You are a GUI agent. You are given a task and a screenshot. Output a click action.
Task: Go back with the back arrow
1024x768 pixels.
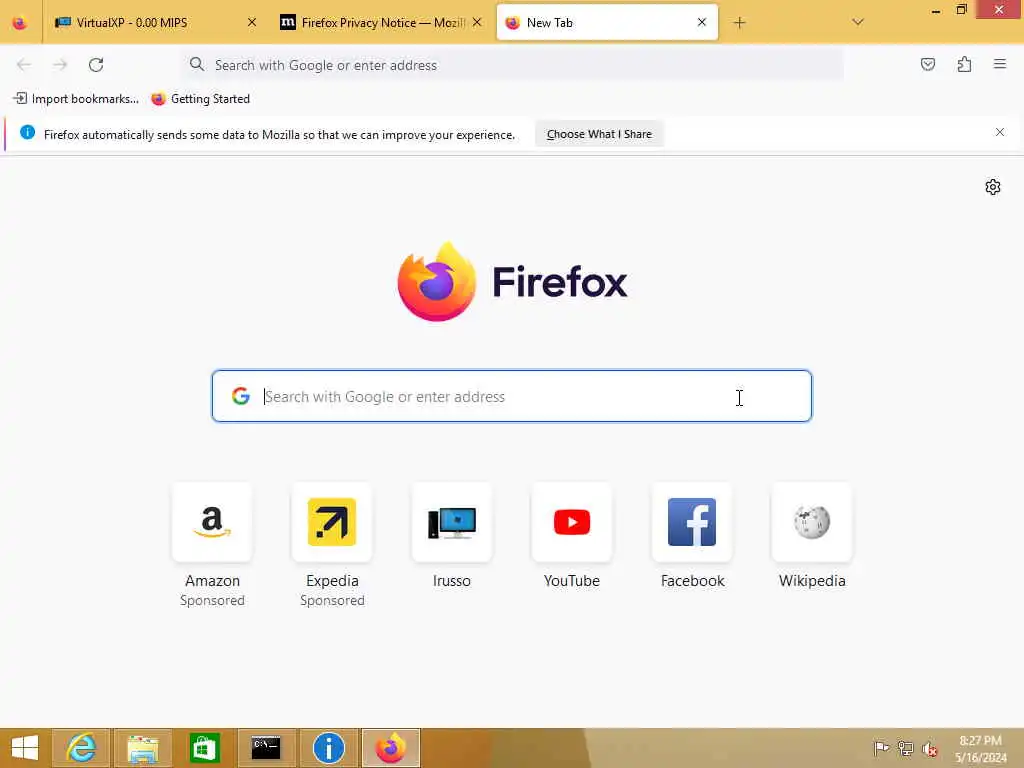pyautogui.click(x=24, y=65)
